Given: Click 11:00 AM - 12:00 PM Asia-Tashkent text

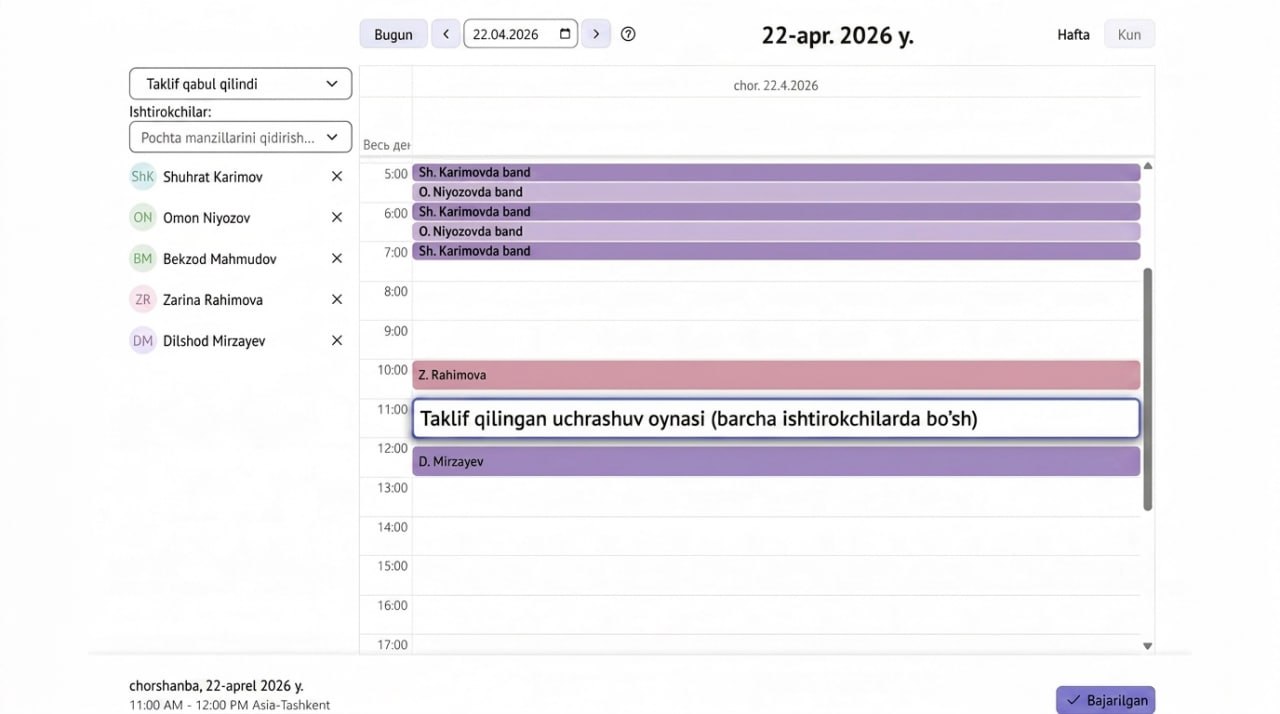Looking at the screenshot, I should pos(230,705).
